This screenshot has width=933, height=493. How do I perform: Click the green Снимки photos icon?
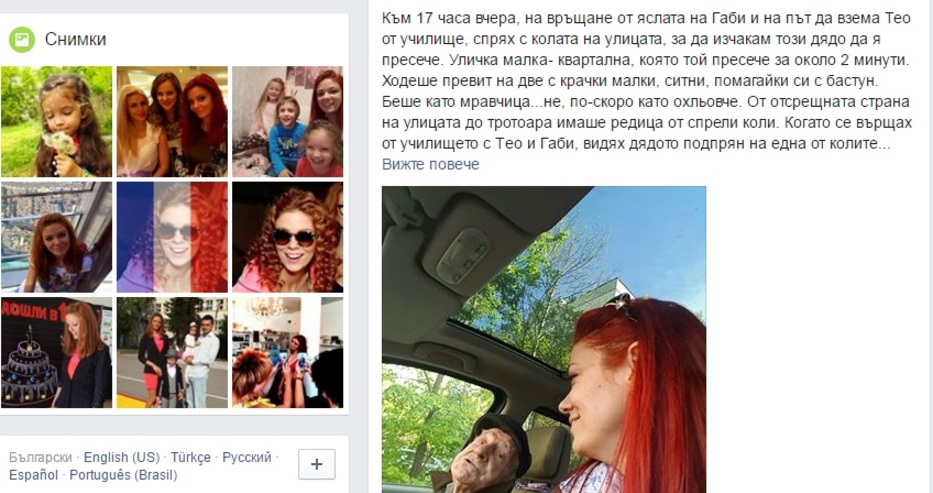click(22, 40)
